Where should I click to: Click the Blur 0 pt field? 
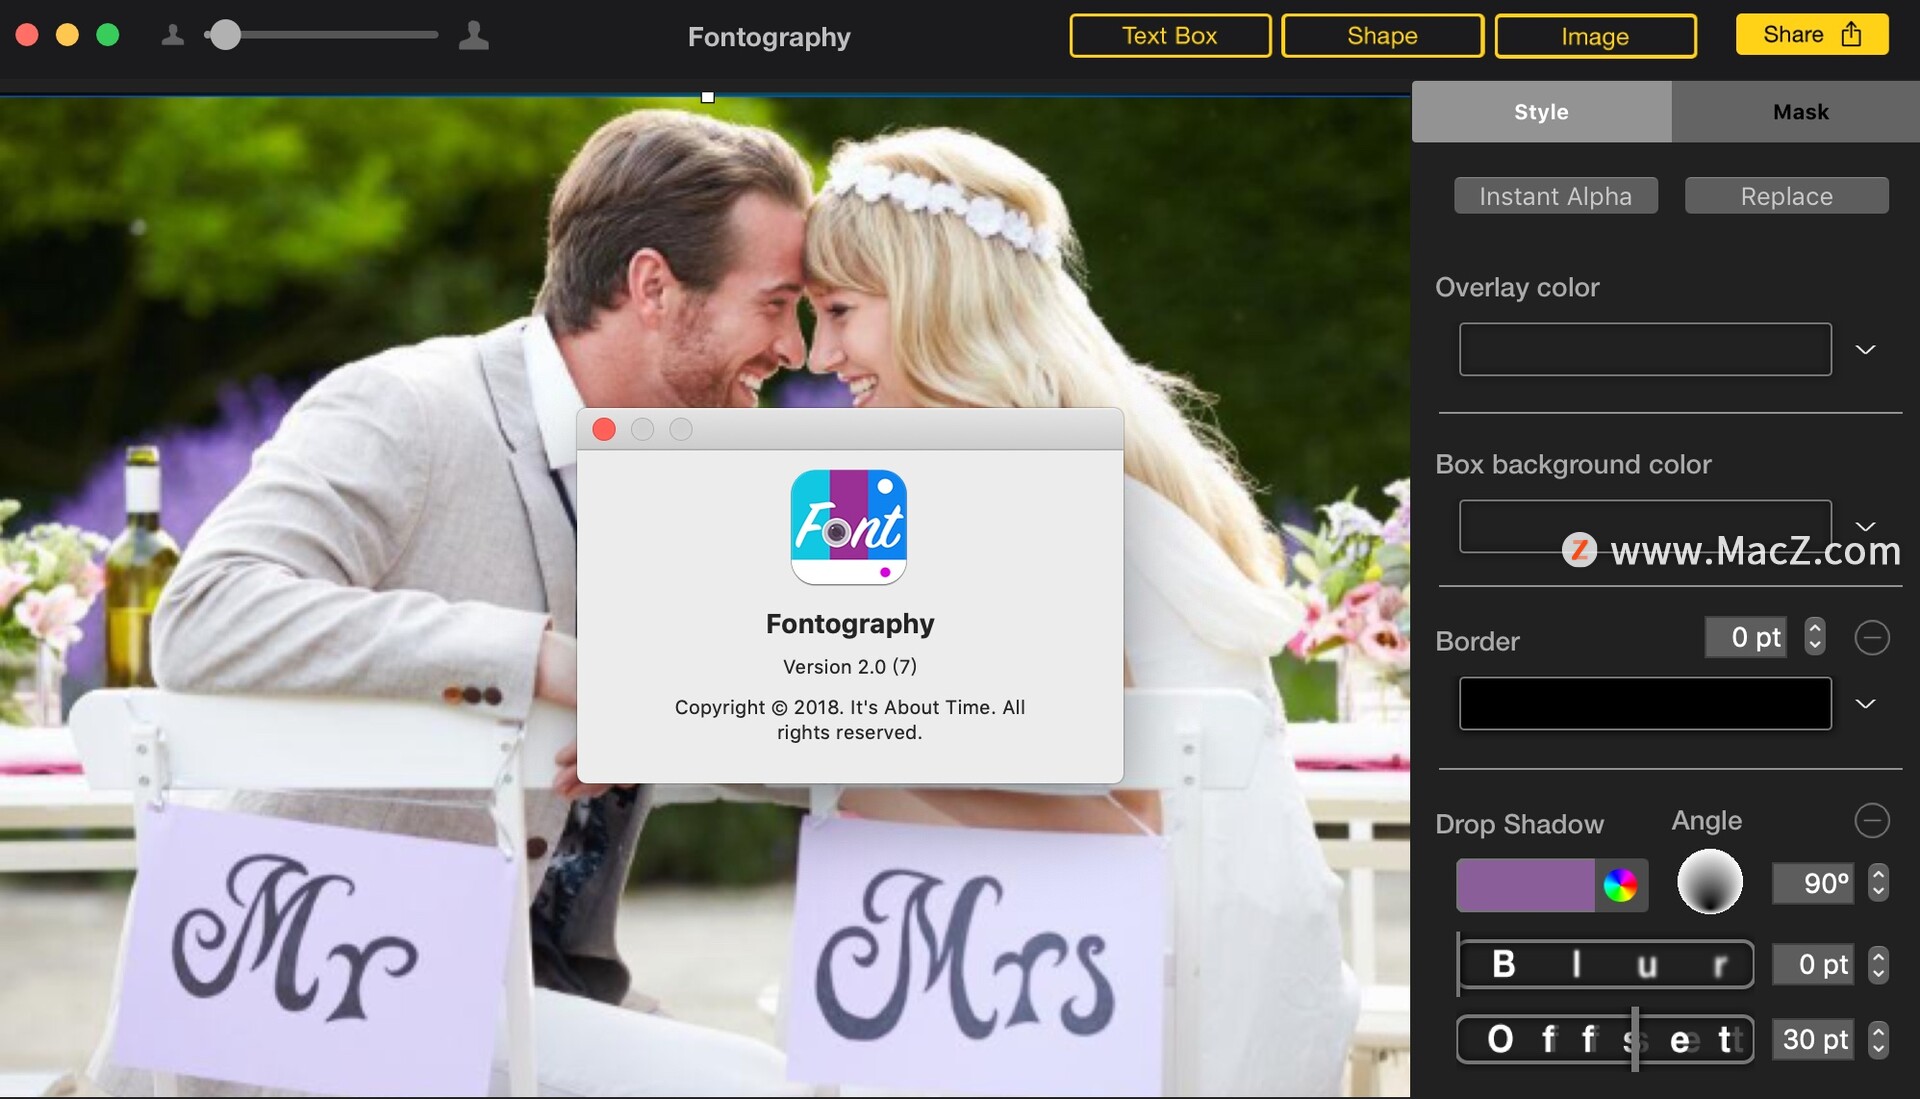[x=1812, y=964]
